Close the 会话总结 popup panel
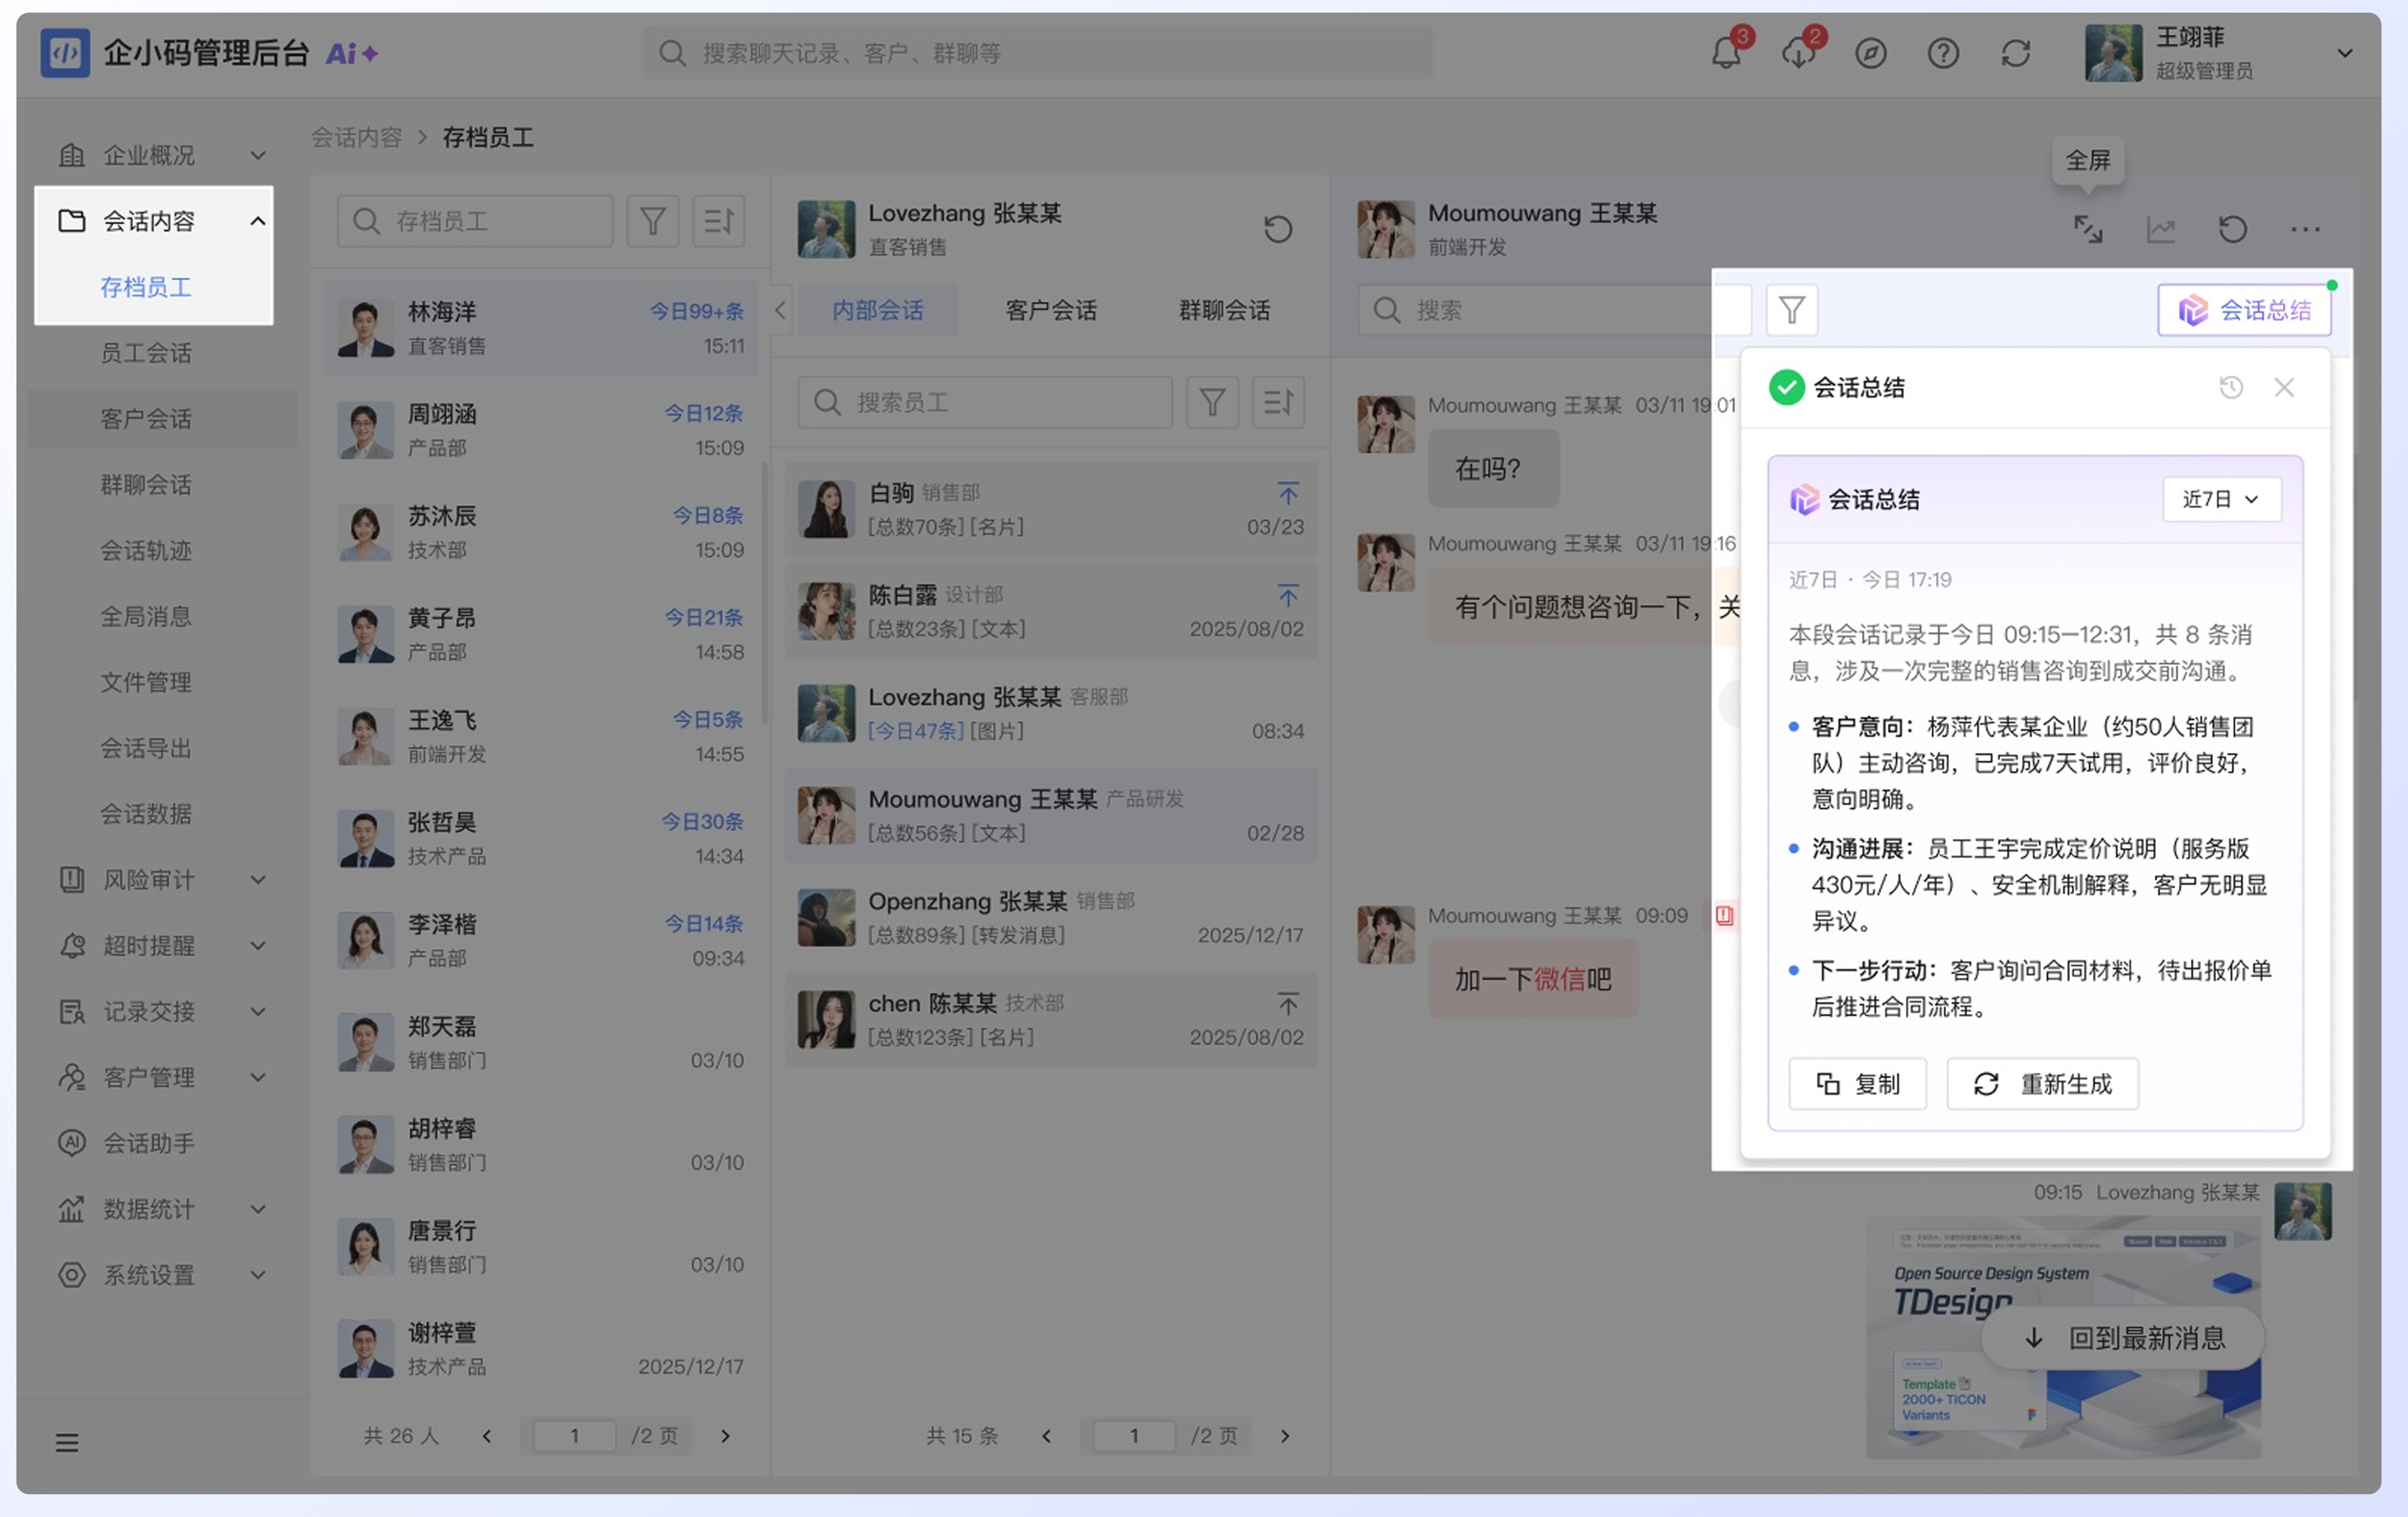Screen dimensions: 2408x1517 (2283, 387)
